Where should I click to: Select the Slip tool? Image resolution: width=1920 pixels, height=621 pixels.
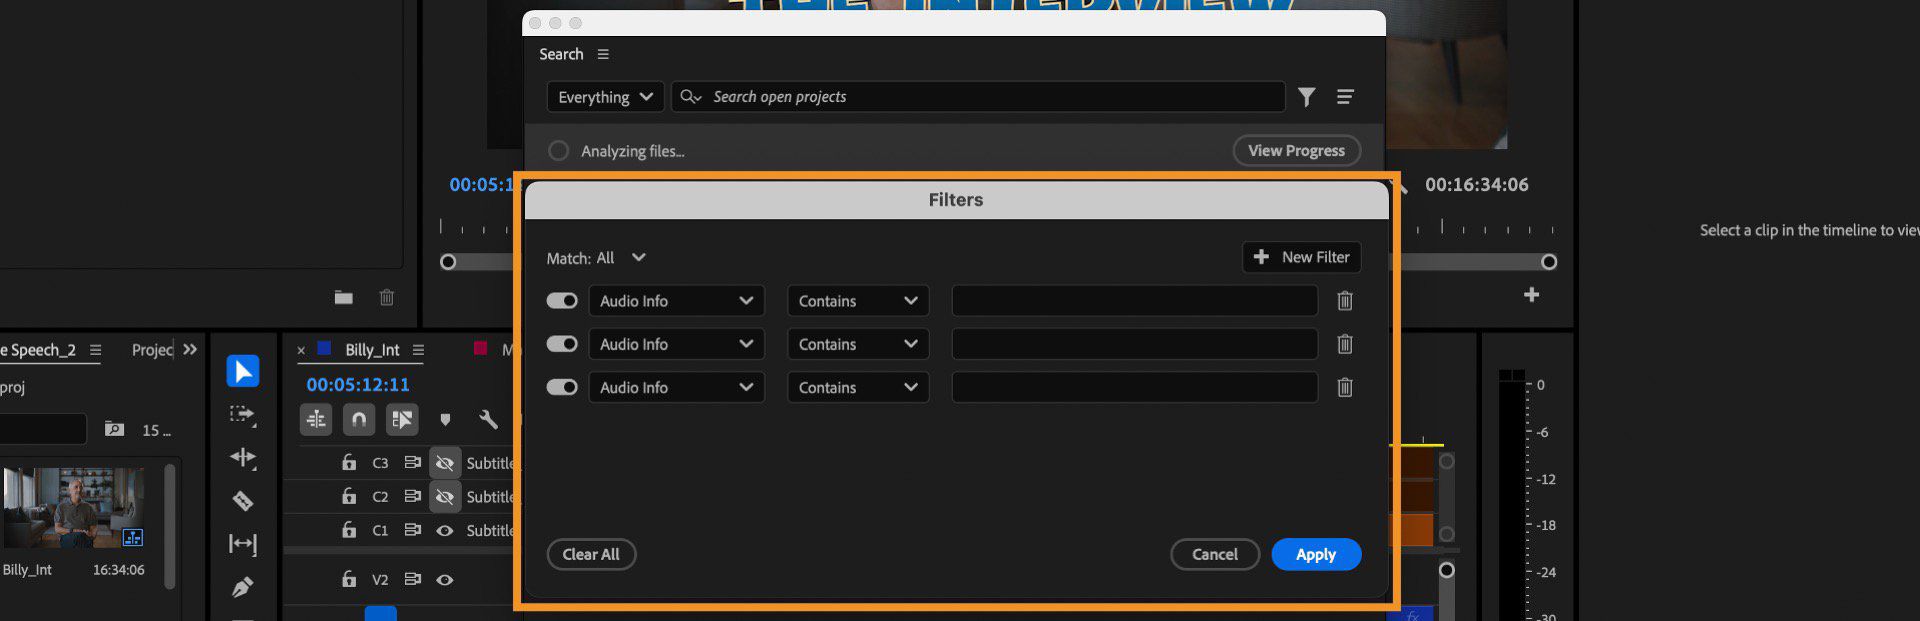[243, 544]
